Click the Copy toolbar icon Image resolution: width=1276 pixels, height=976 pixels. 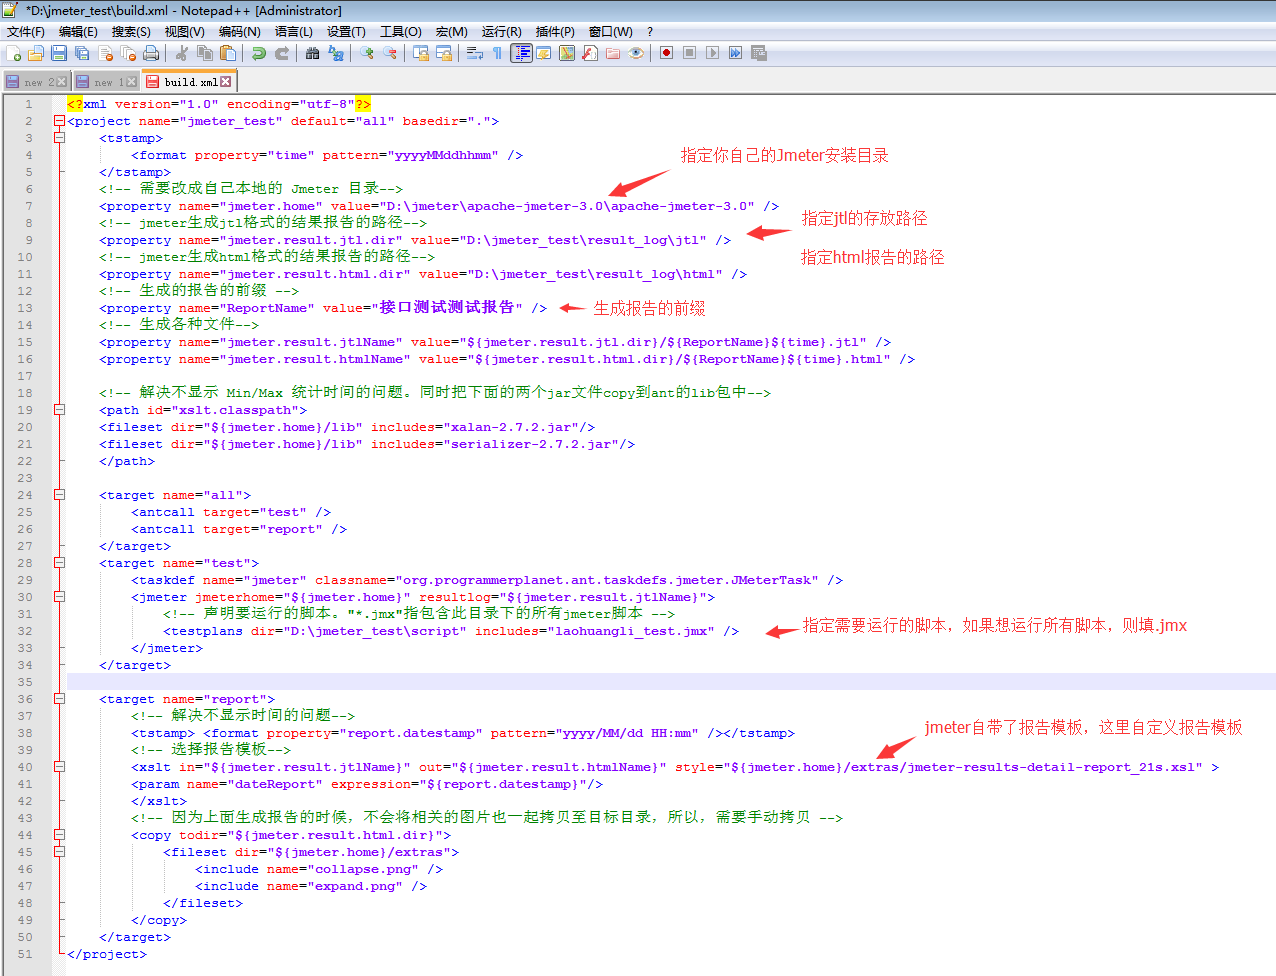[x=204, y=53]
